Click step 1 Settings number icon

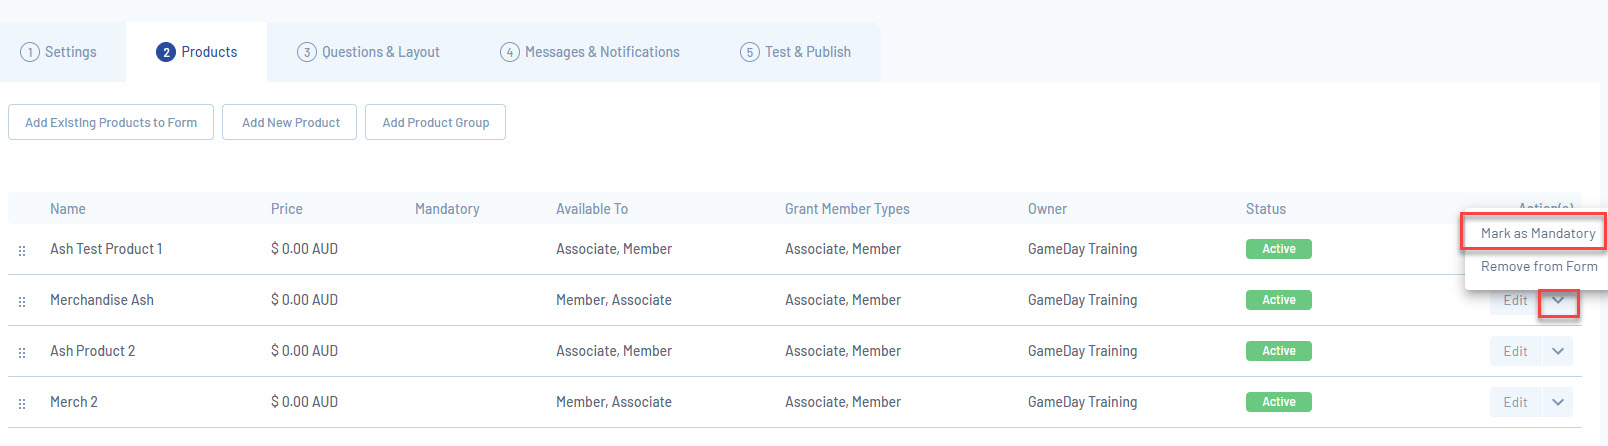(30, 52)
